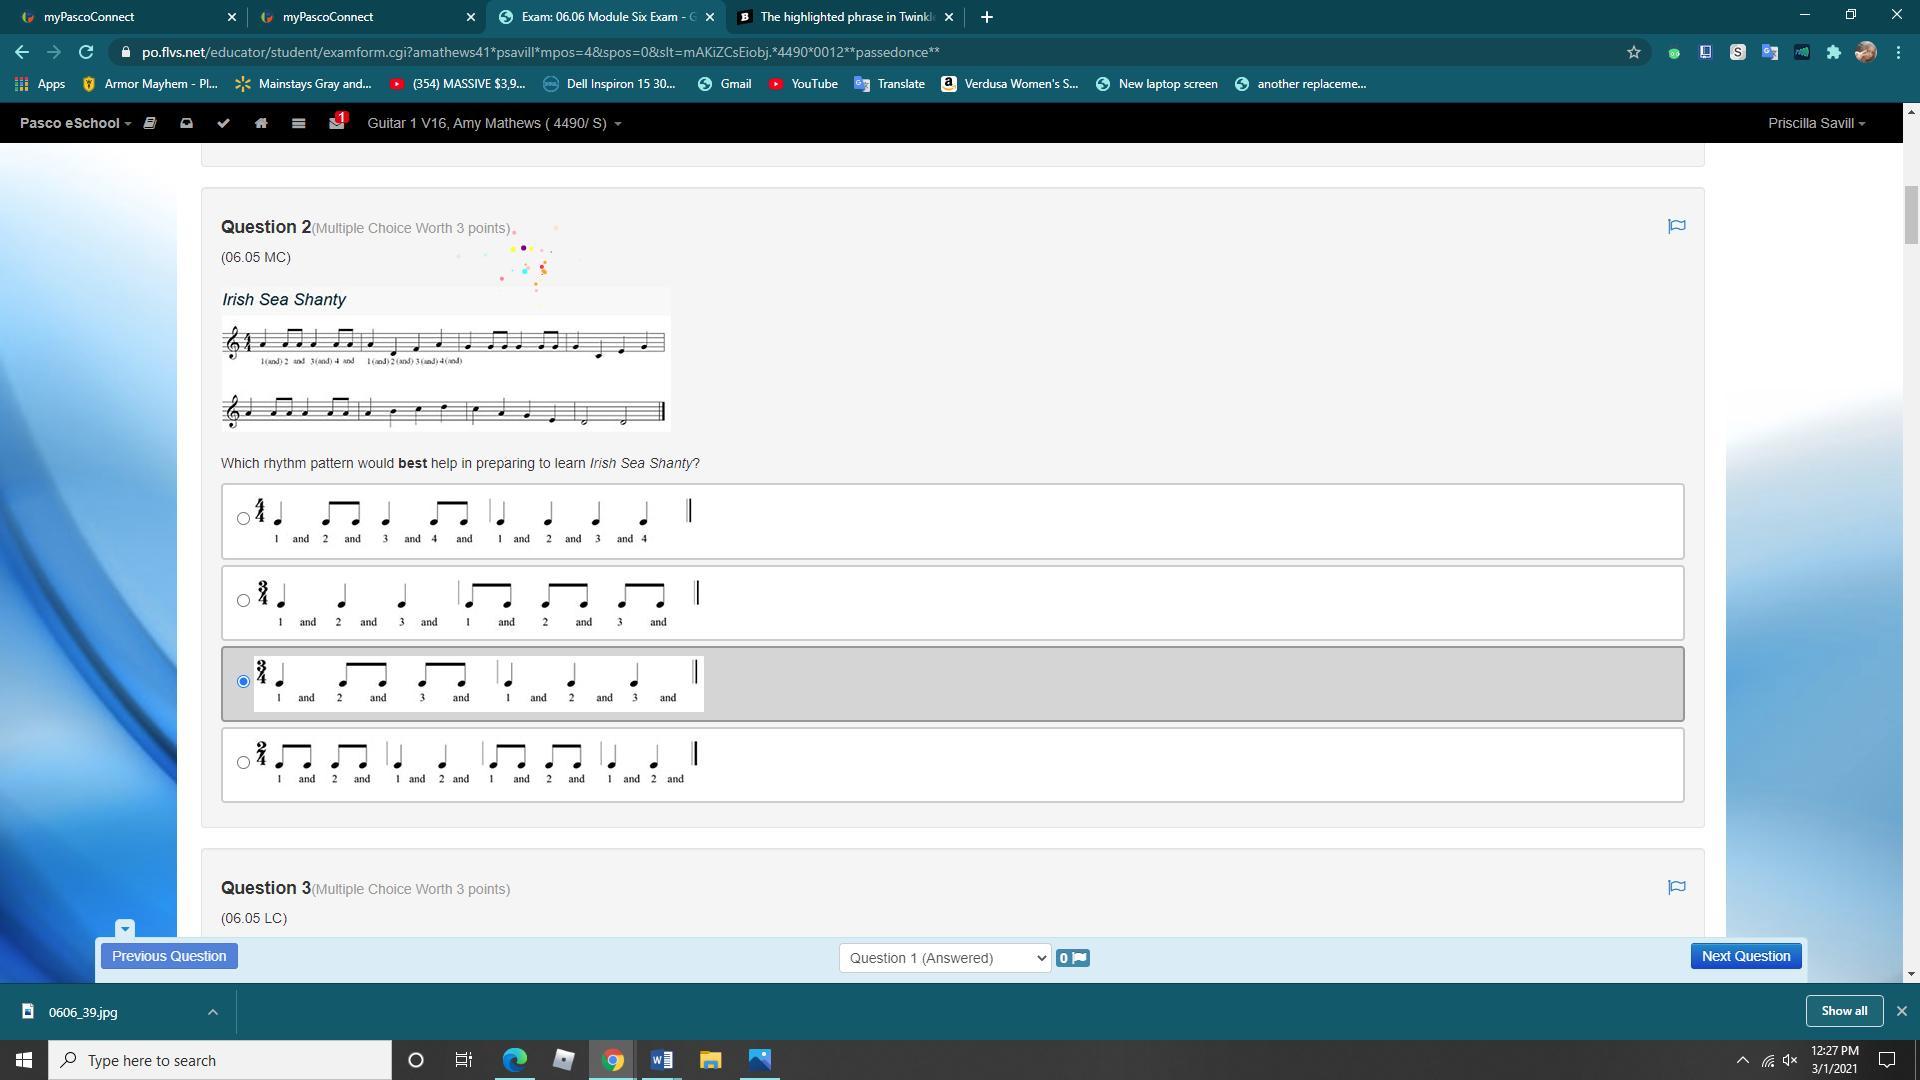Click the page vertical scrollbar thumb
1920x1080 pixels.
point(1910,214)
